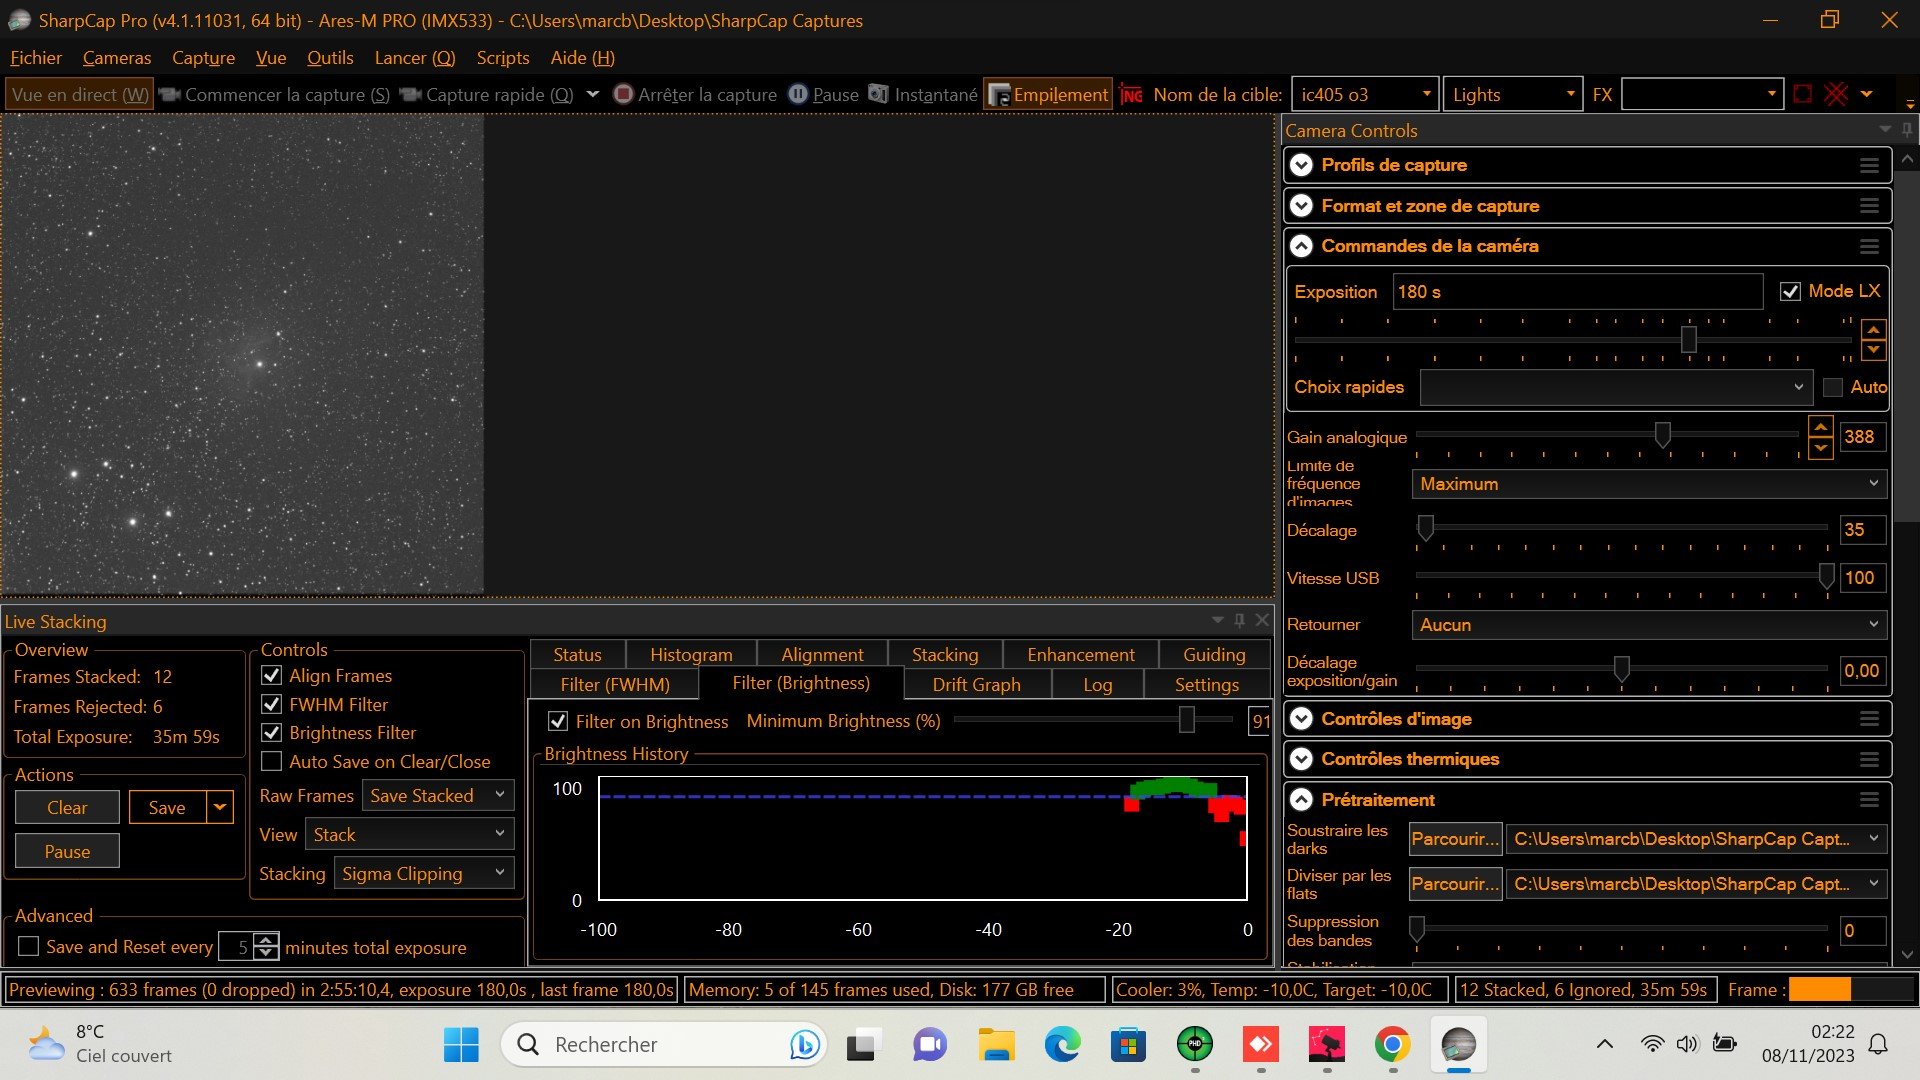Open Microsoft Store from the taskbar
Screen dimensions: 1920x1080
1128,1045
